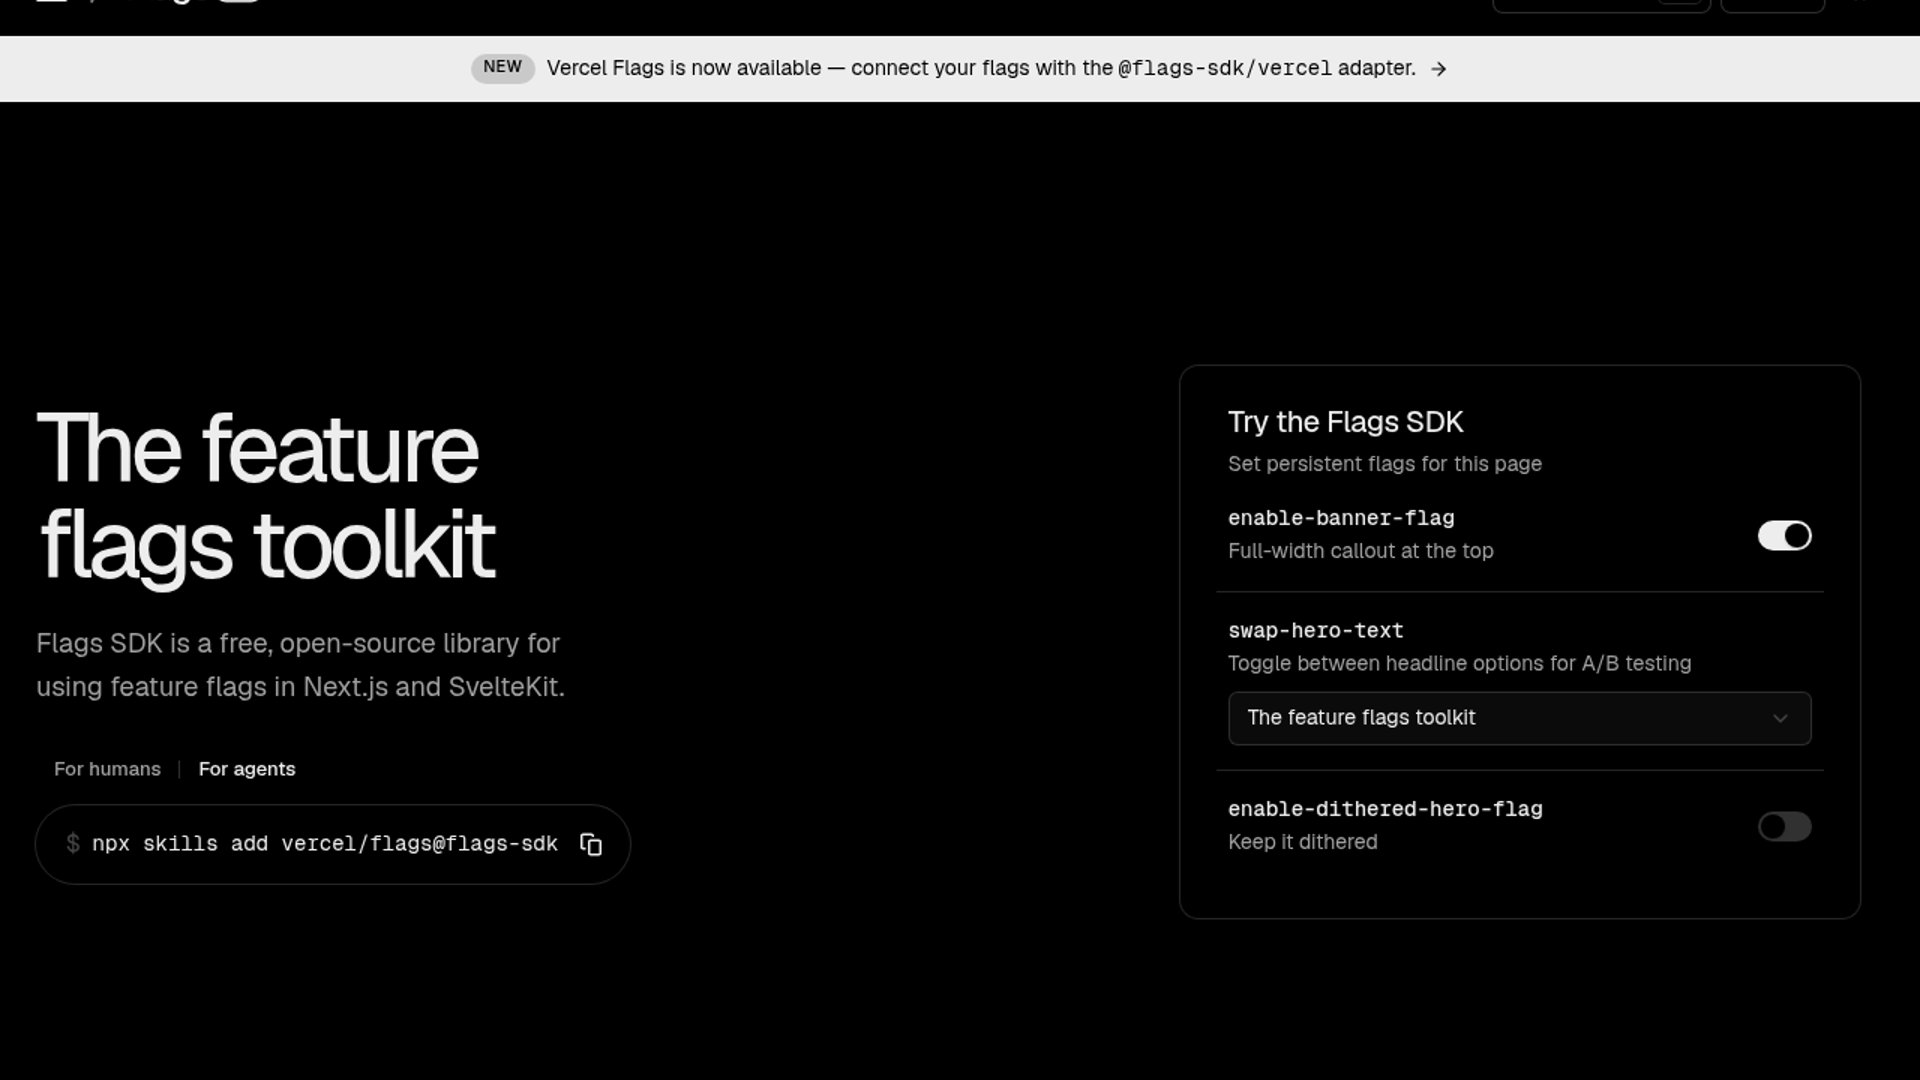This screenshot has width=1920, height=1080.
Task: Expand the dropdown chevron beside The feature flags toolkit
Action: (1780, 719)
